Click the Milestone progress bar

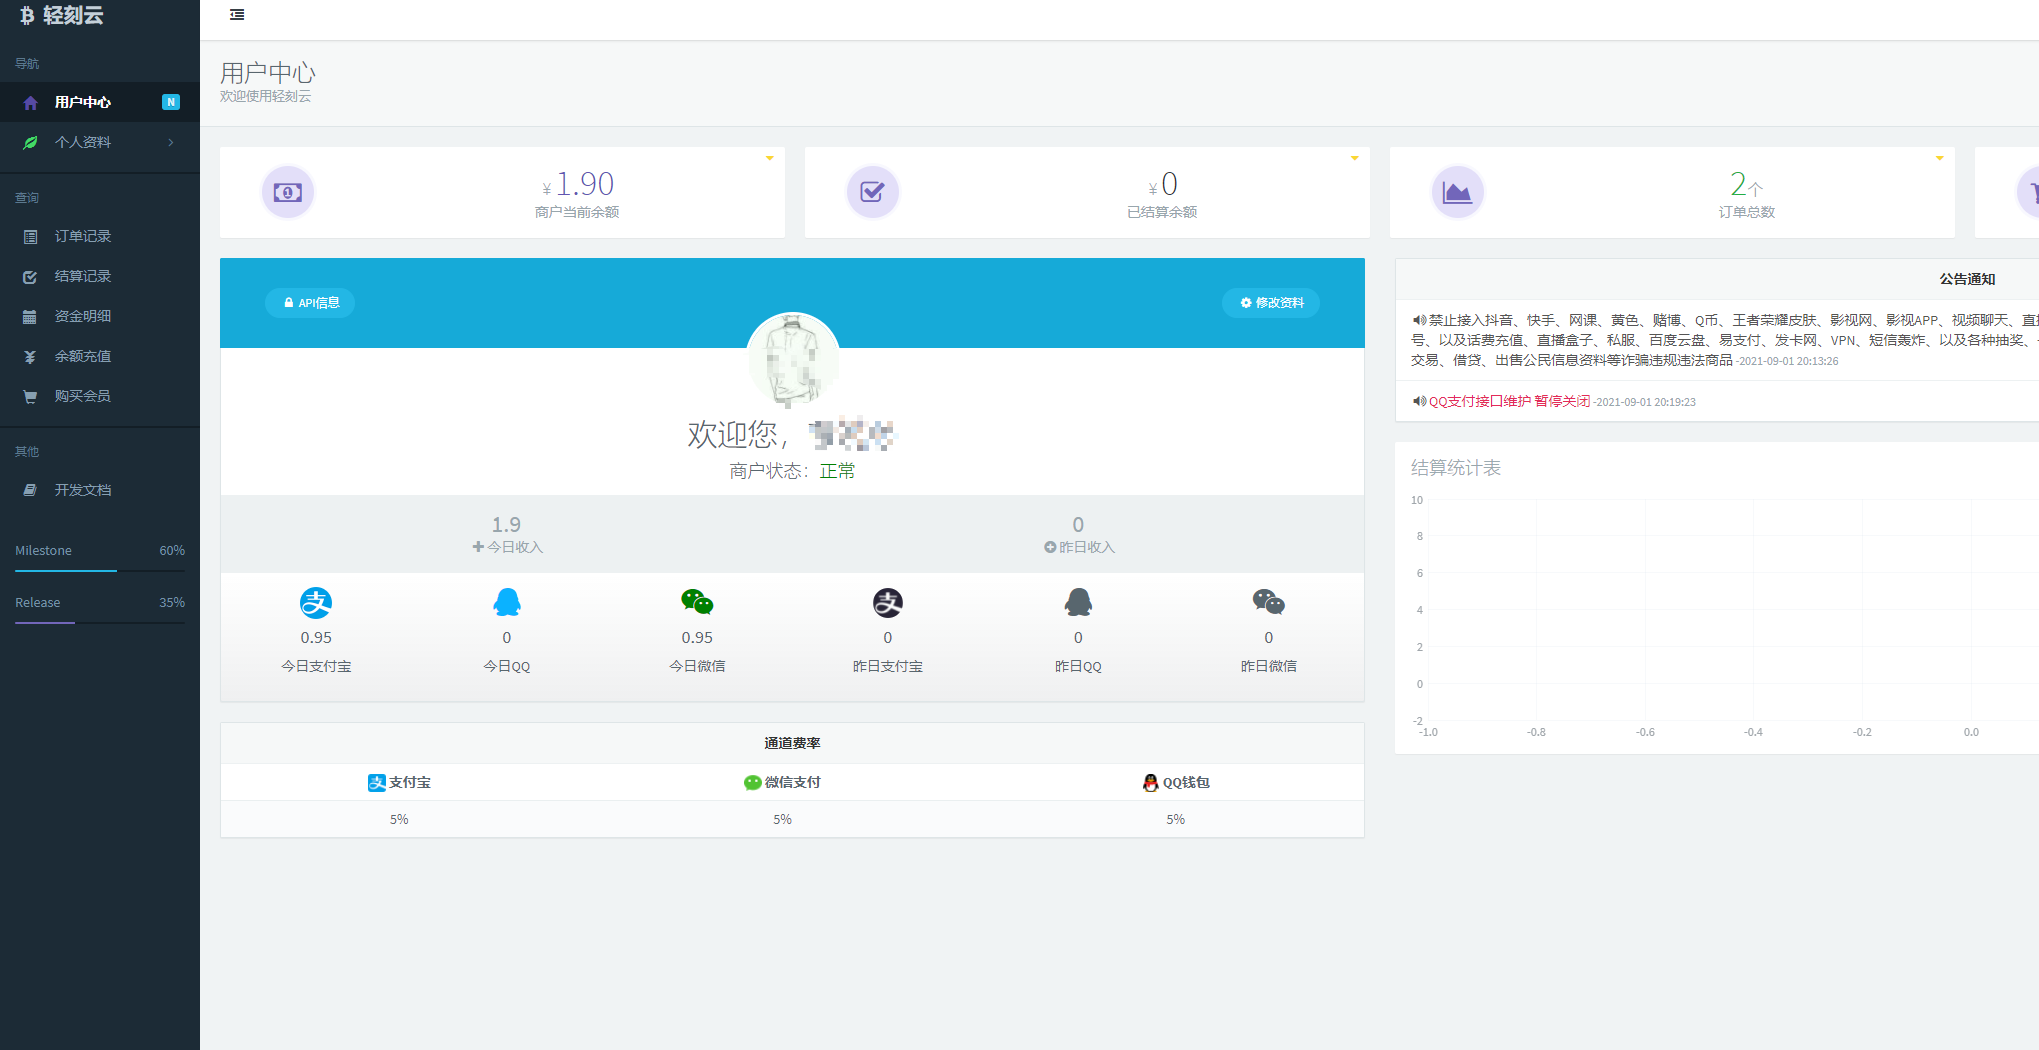click(x=100, y=570)
